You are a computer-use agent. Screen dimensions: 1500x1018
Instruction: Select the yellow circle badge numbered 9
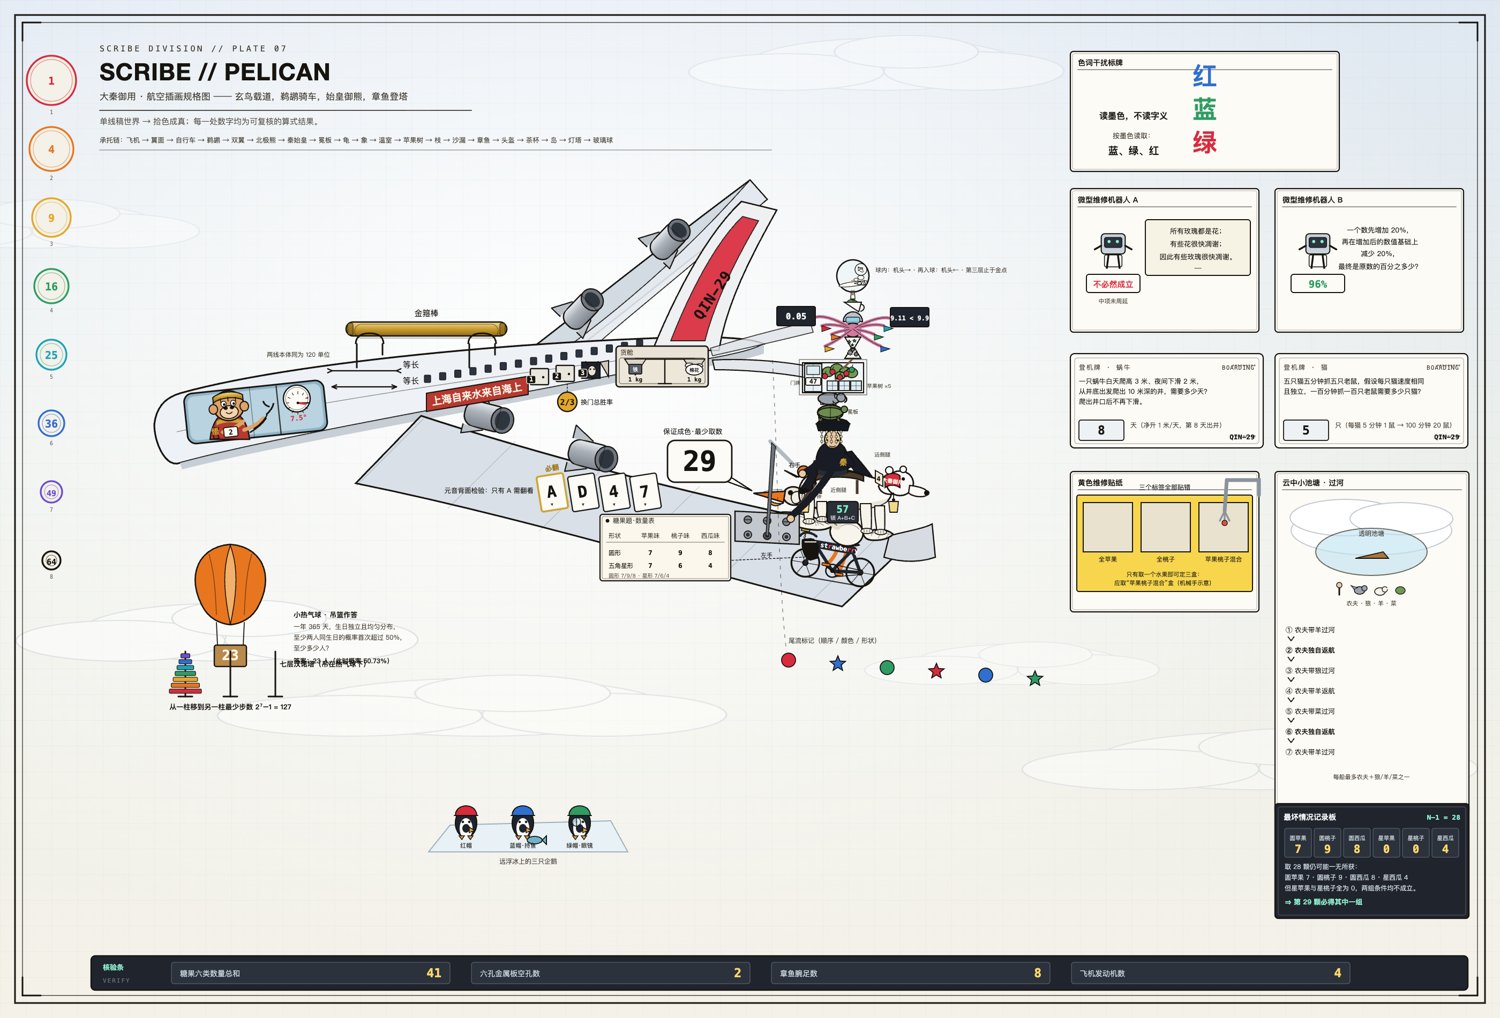coord(51,218)
